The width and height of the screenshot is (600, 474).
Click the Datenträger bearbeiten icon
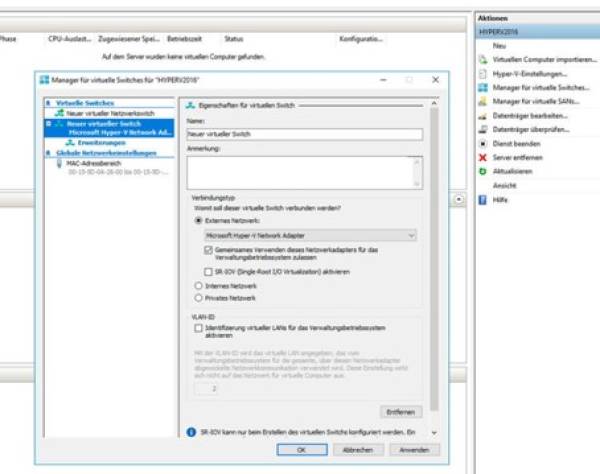[483, 115]
